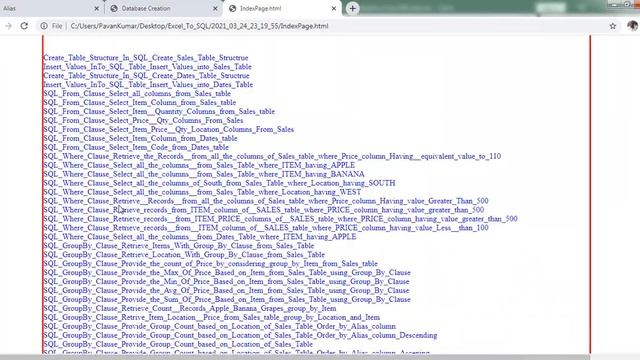Go forward with the browser arrow
Screen dimensions: 640x360
pos(8,26)
